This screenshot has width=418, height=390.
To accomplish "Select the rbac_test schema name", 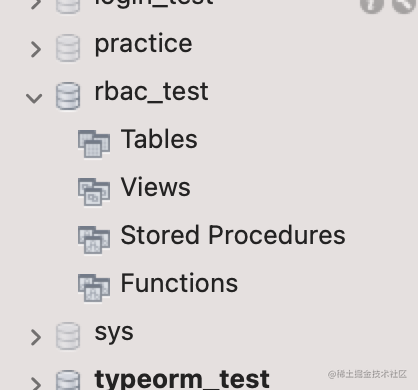I will tap(152, 92).
